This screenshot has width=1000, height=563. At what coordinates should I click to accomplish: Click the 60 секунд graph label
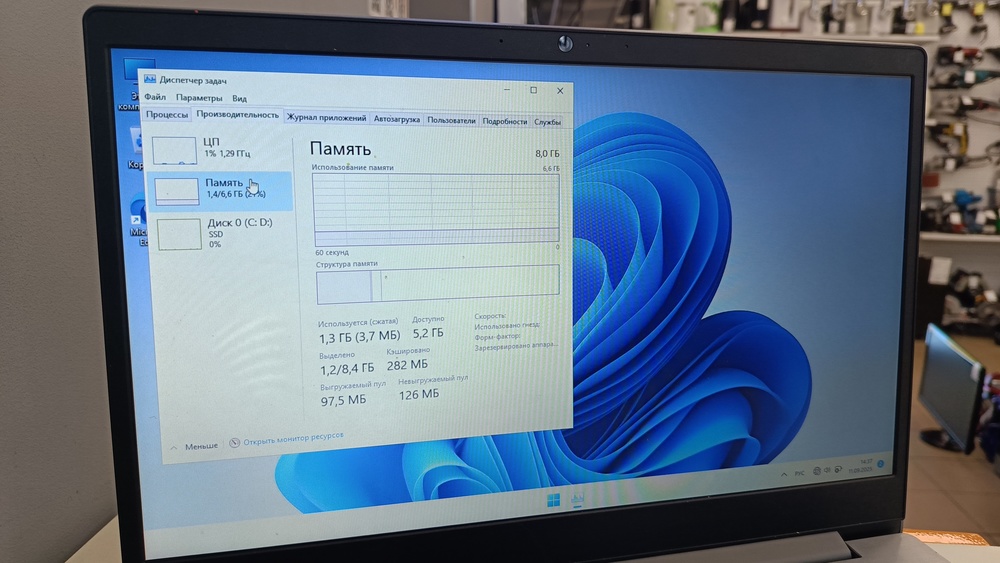click(x=332, y=252)
